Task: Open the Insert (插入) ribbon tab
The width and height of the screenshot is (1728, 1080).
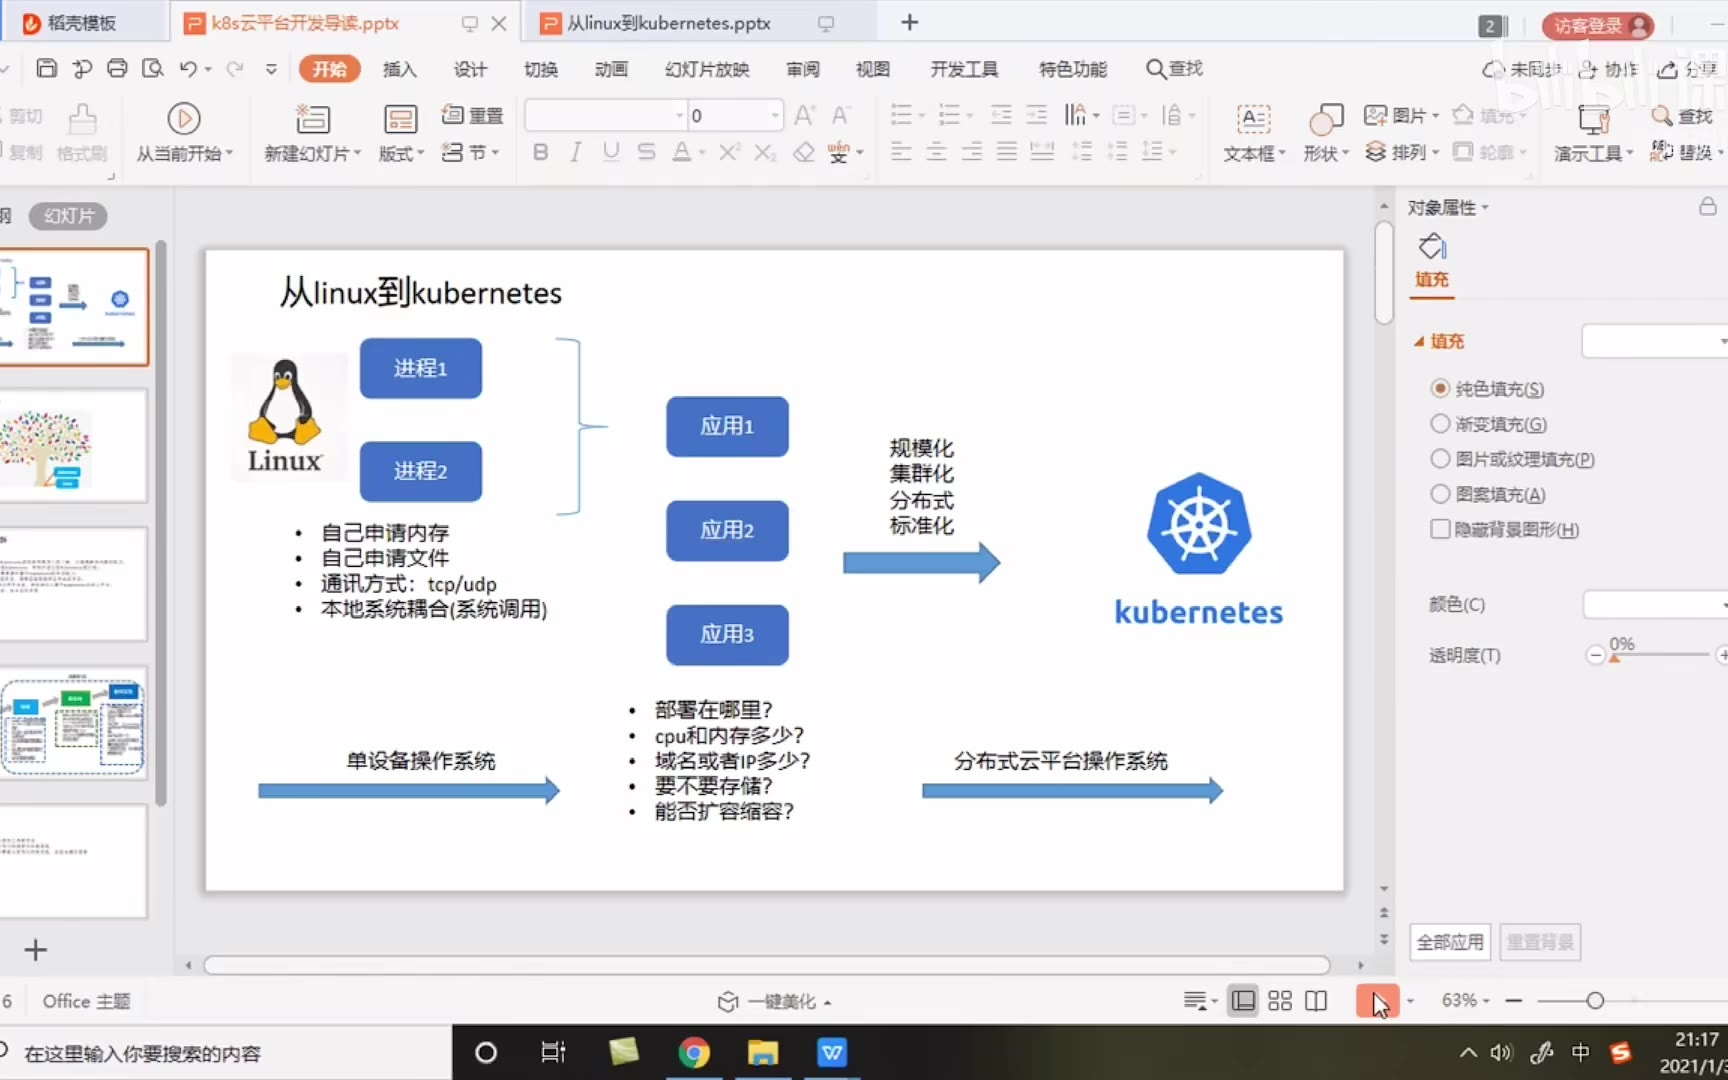Action: point(399,68)
